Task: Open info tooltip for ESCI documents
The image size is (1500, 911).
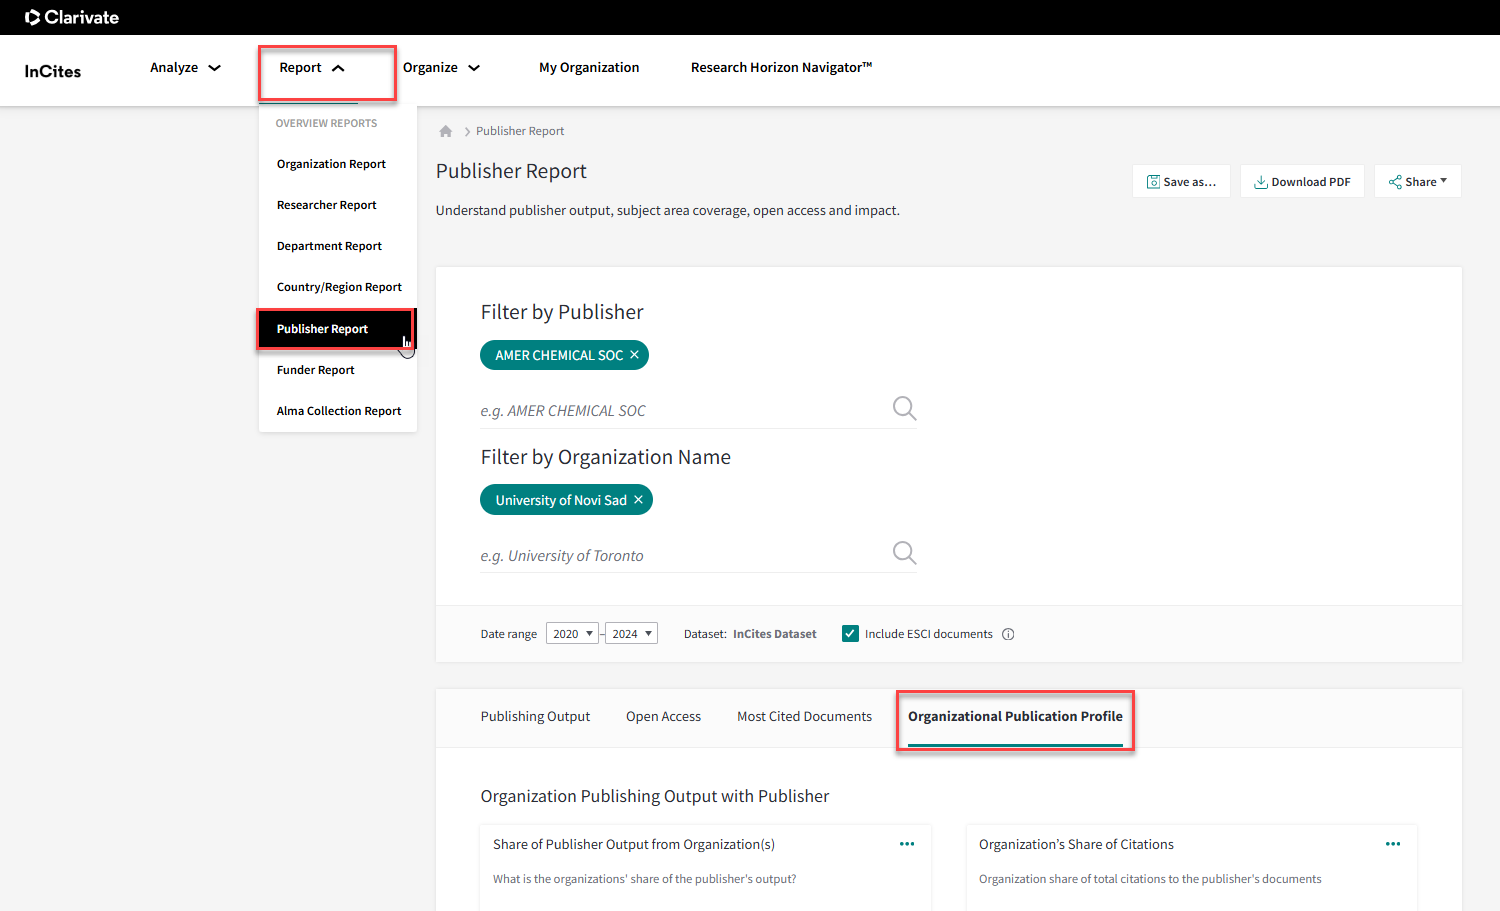Action: pos(1008,634)
